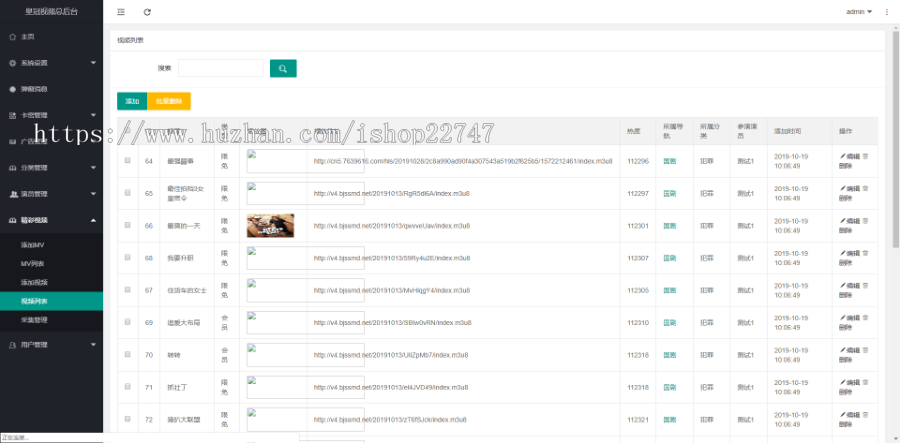
Task: Open the admin user dropdown
Action: click(859, 12)
